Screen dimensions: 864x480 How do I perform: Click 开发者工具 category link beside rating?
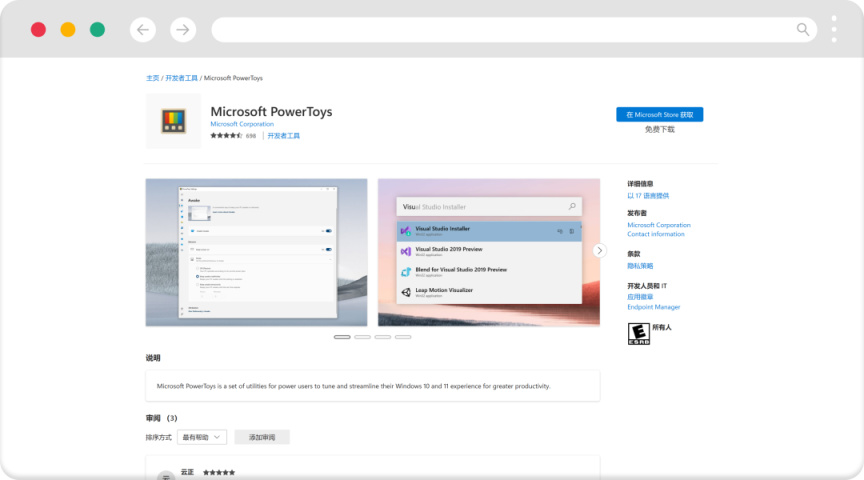(283, 136)
